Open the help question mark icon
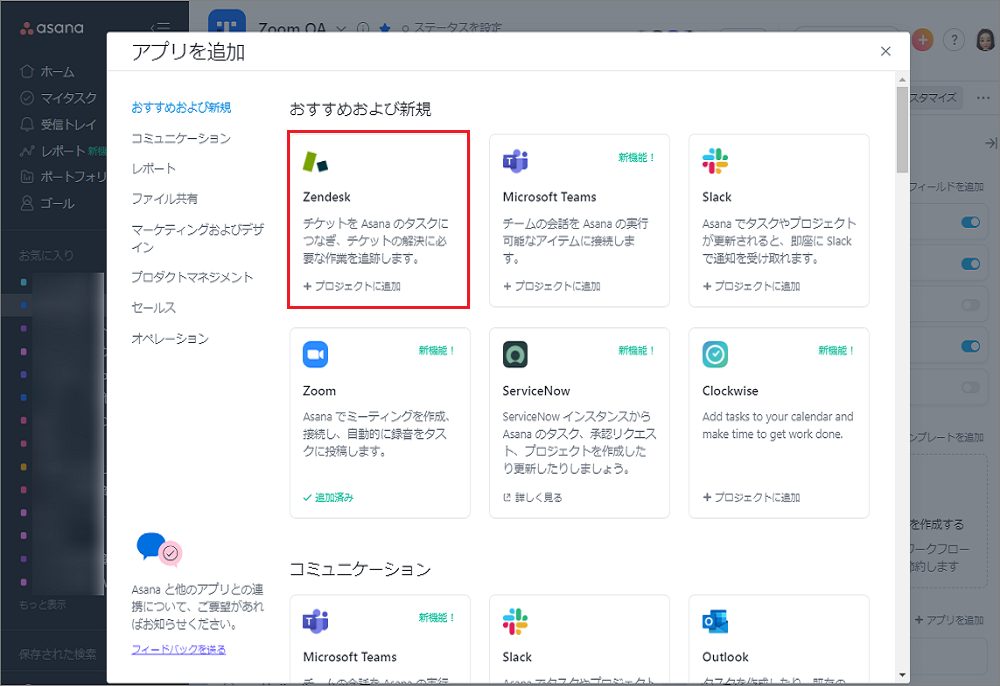The image size is (1000, 686). coord(954,40)
